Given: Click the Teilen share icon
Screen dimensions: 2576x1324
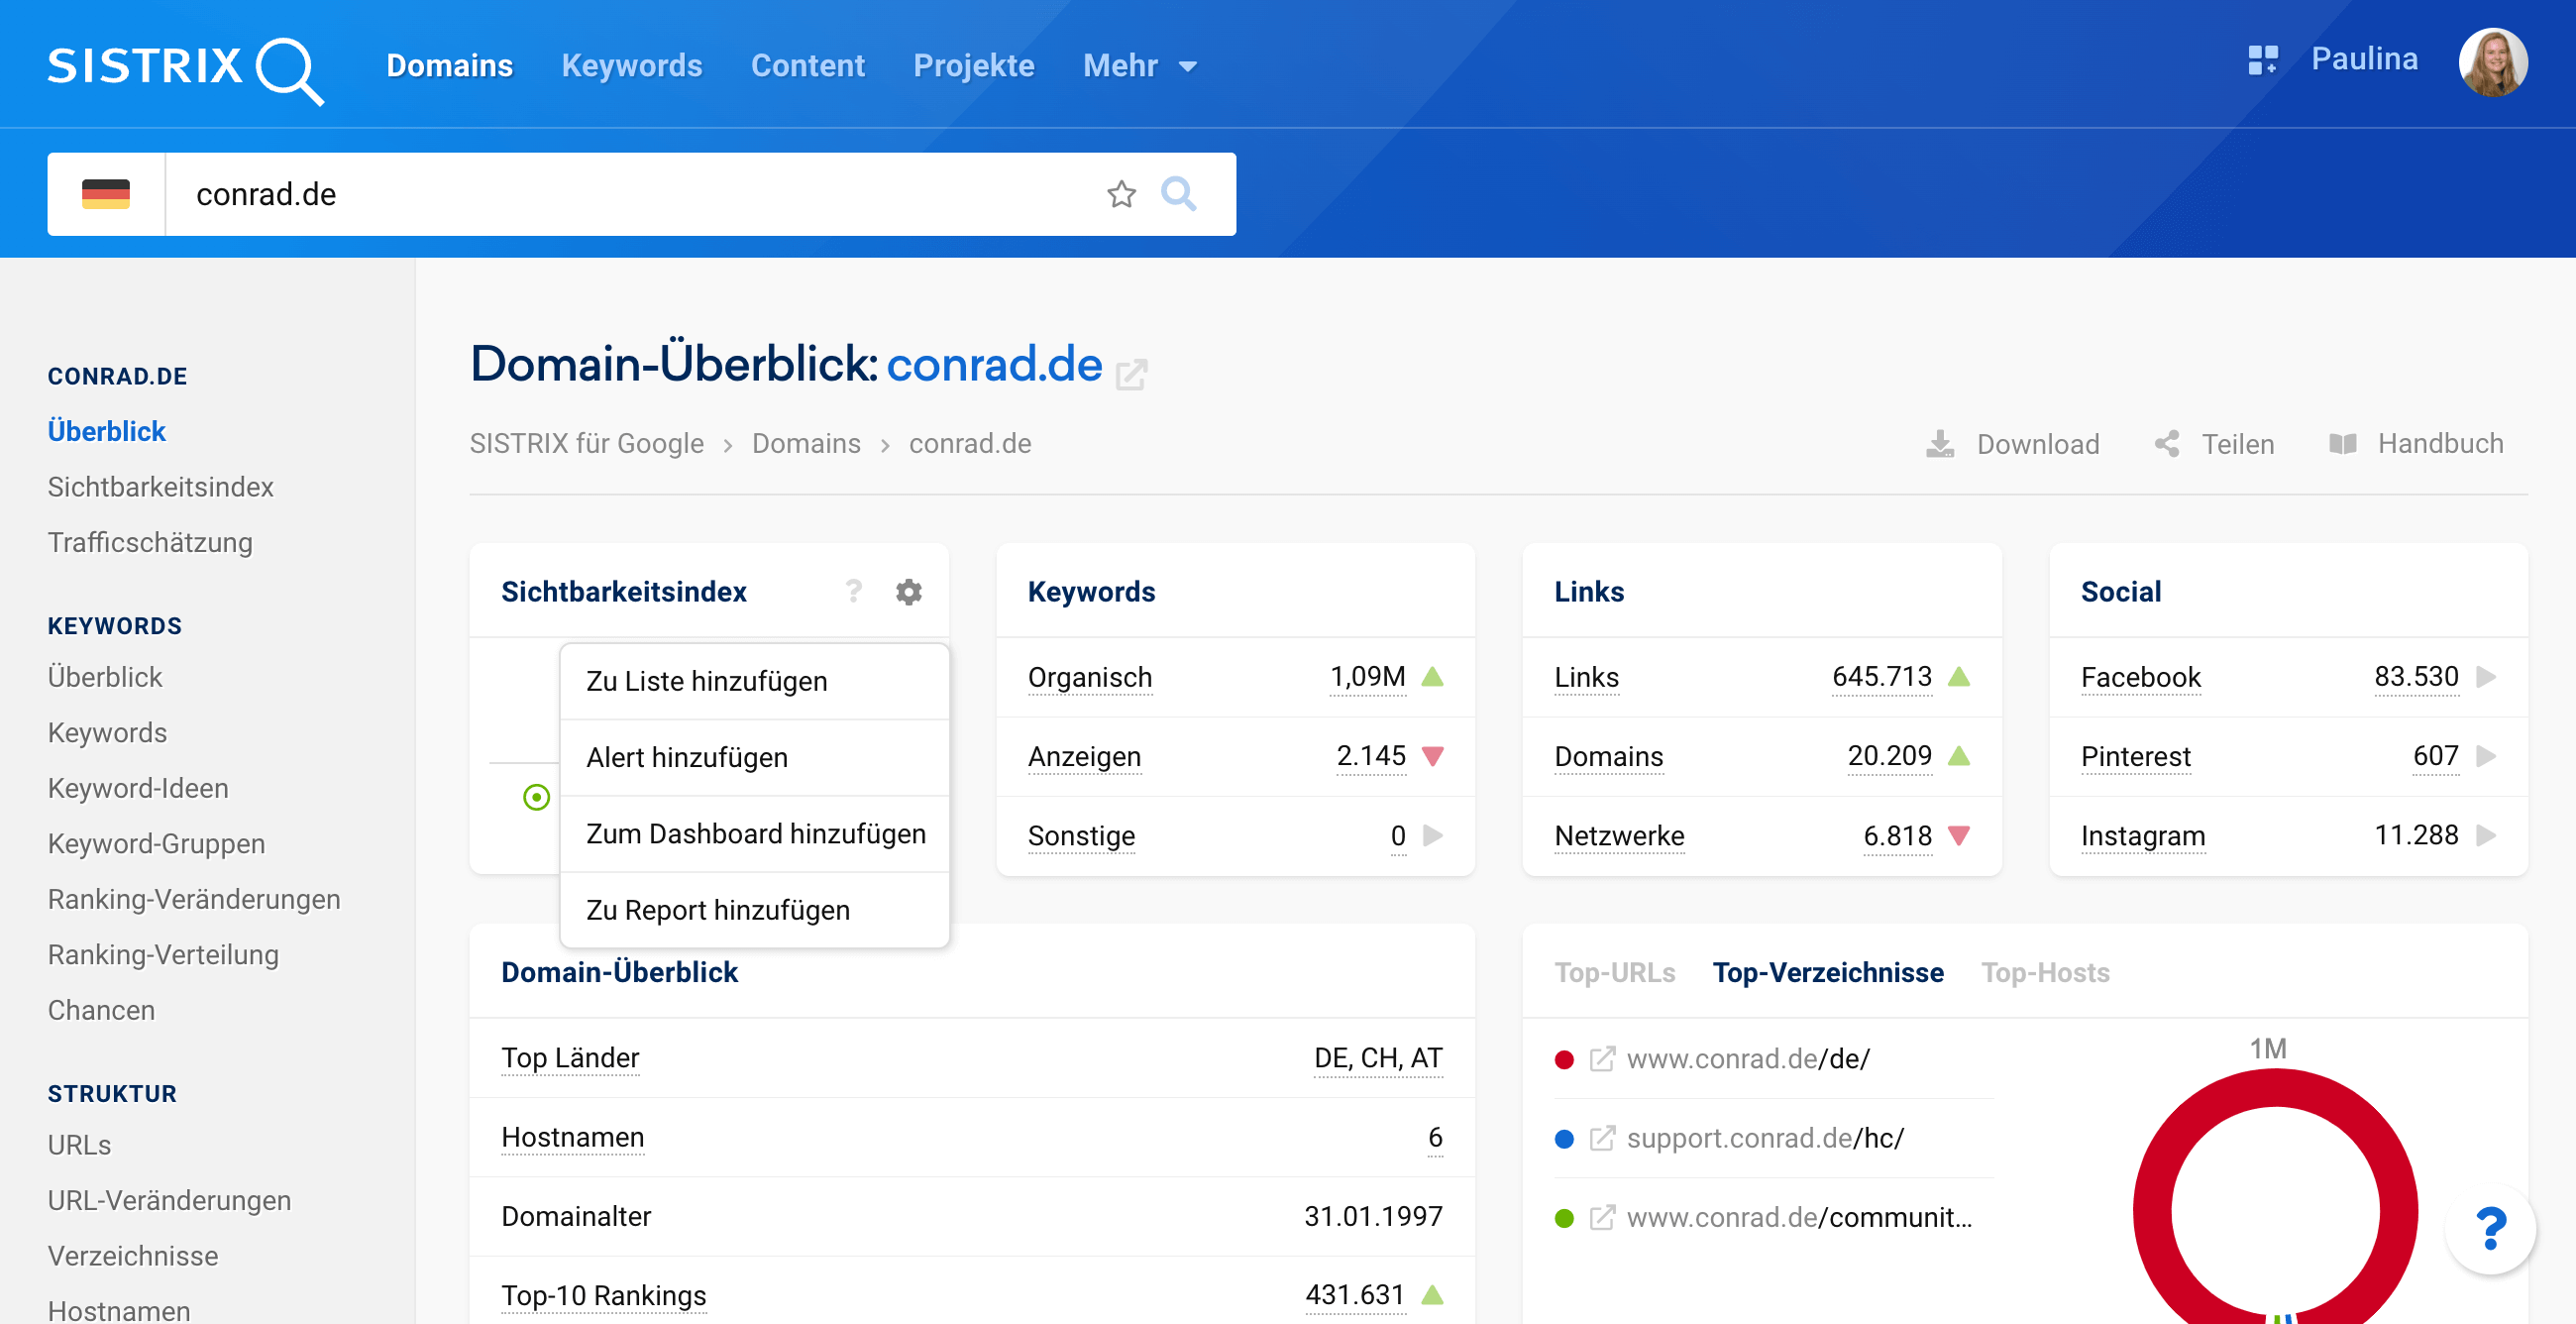Looking at the screenshot, I should (2167, 444).
